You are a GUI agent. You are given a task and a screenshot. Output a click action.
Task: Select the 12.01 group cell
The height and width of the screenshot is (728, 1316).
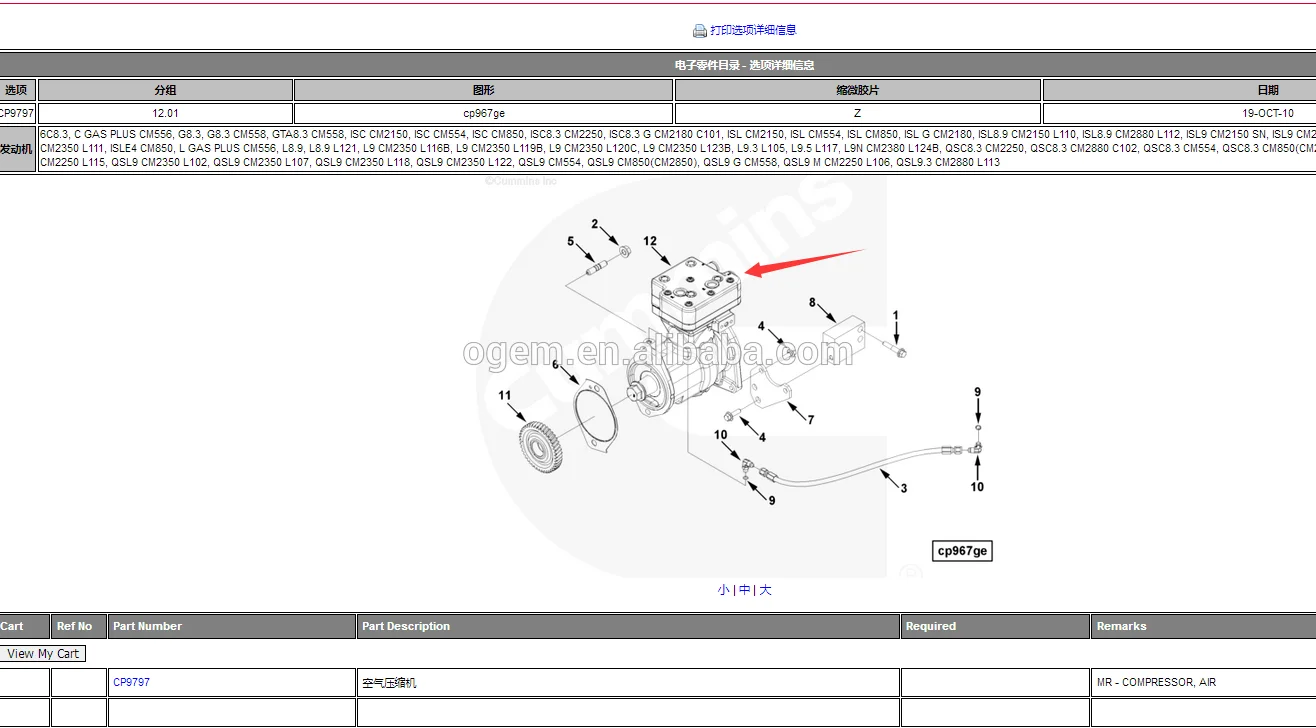pos(165,114)
